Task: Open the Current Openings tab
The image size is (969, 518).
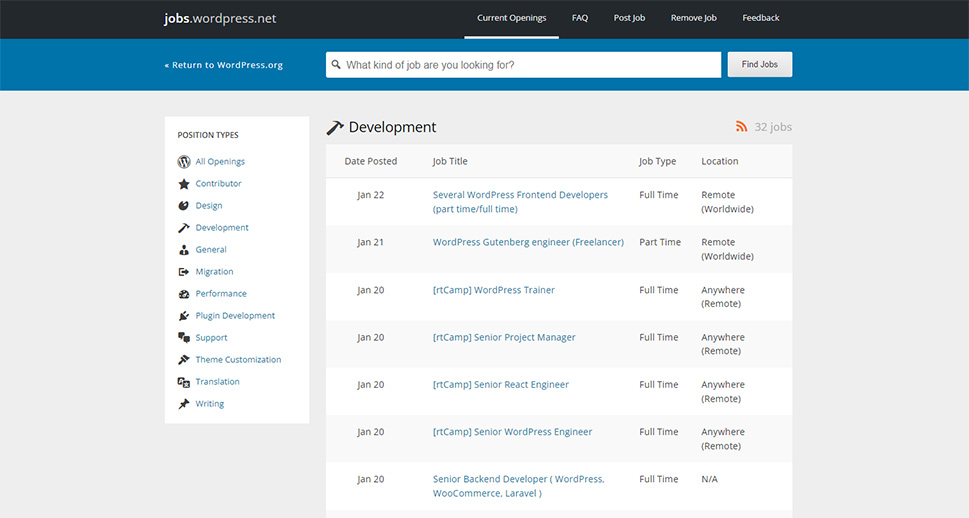Action: (x=512, y=18)
